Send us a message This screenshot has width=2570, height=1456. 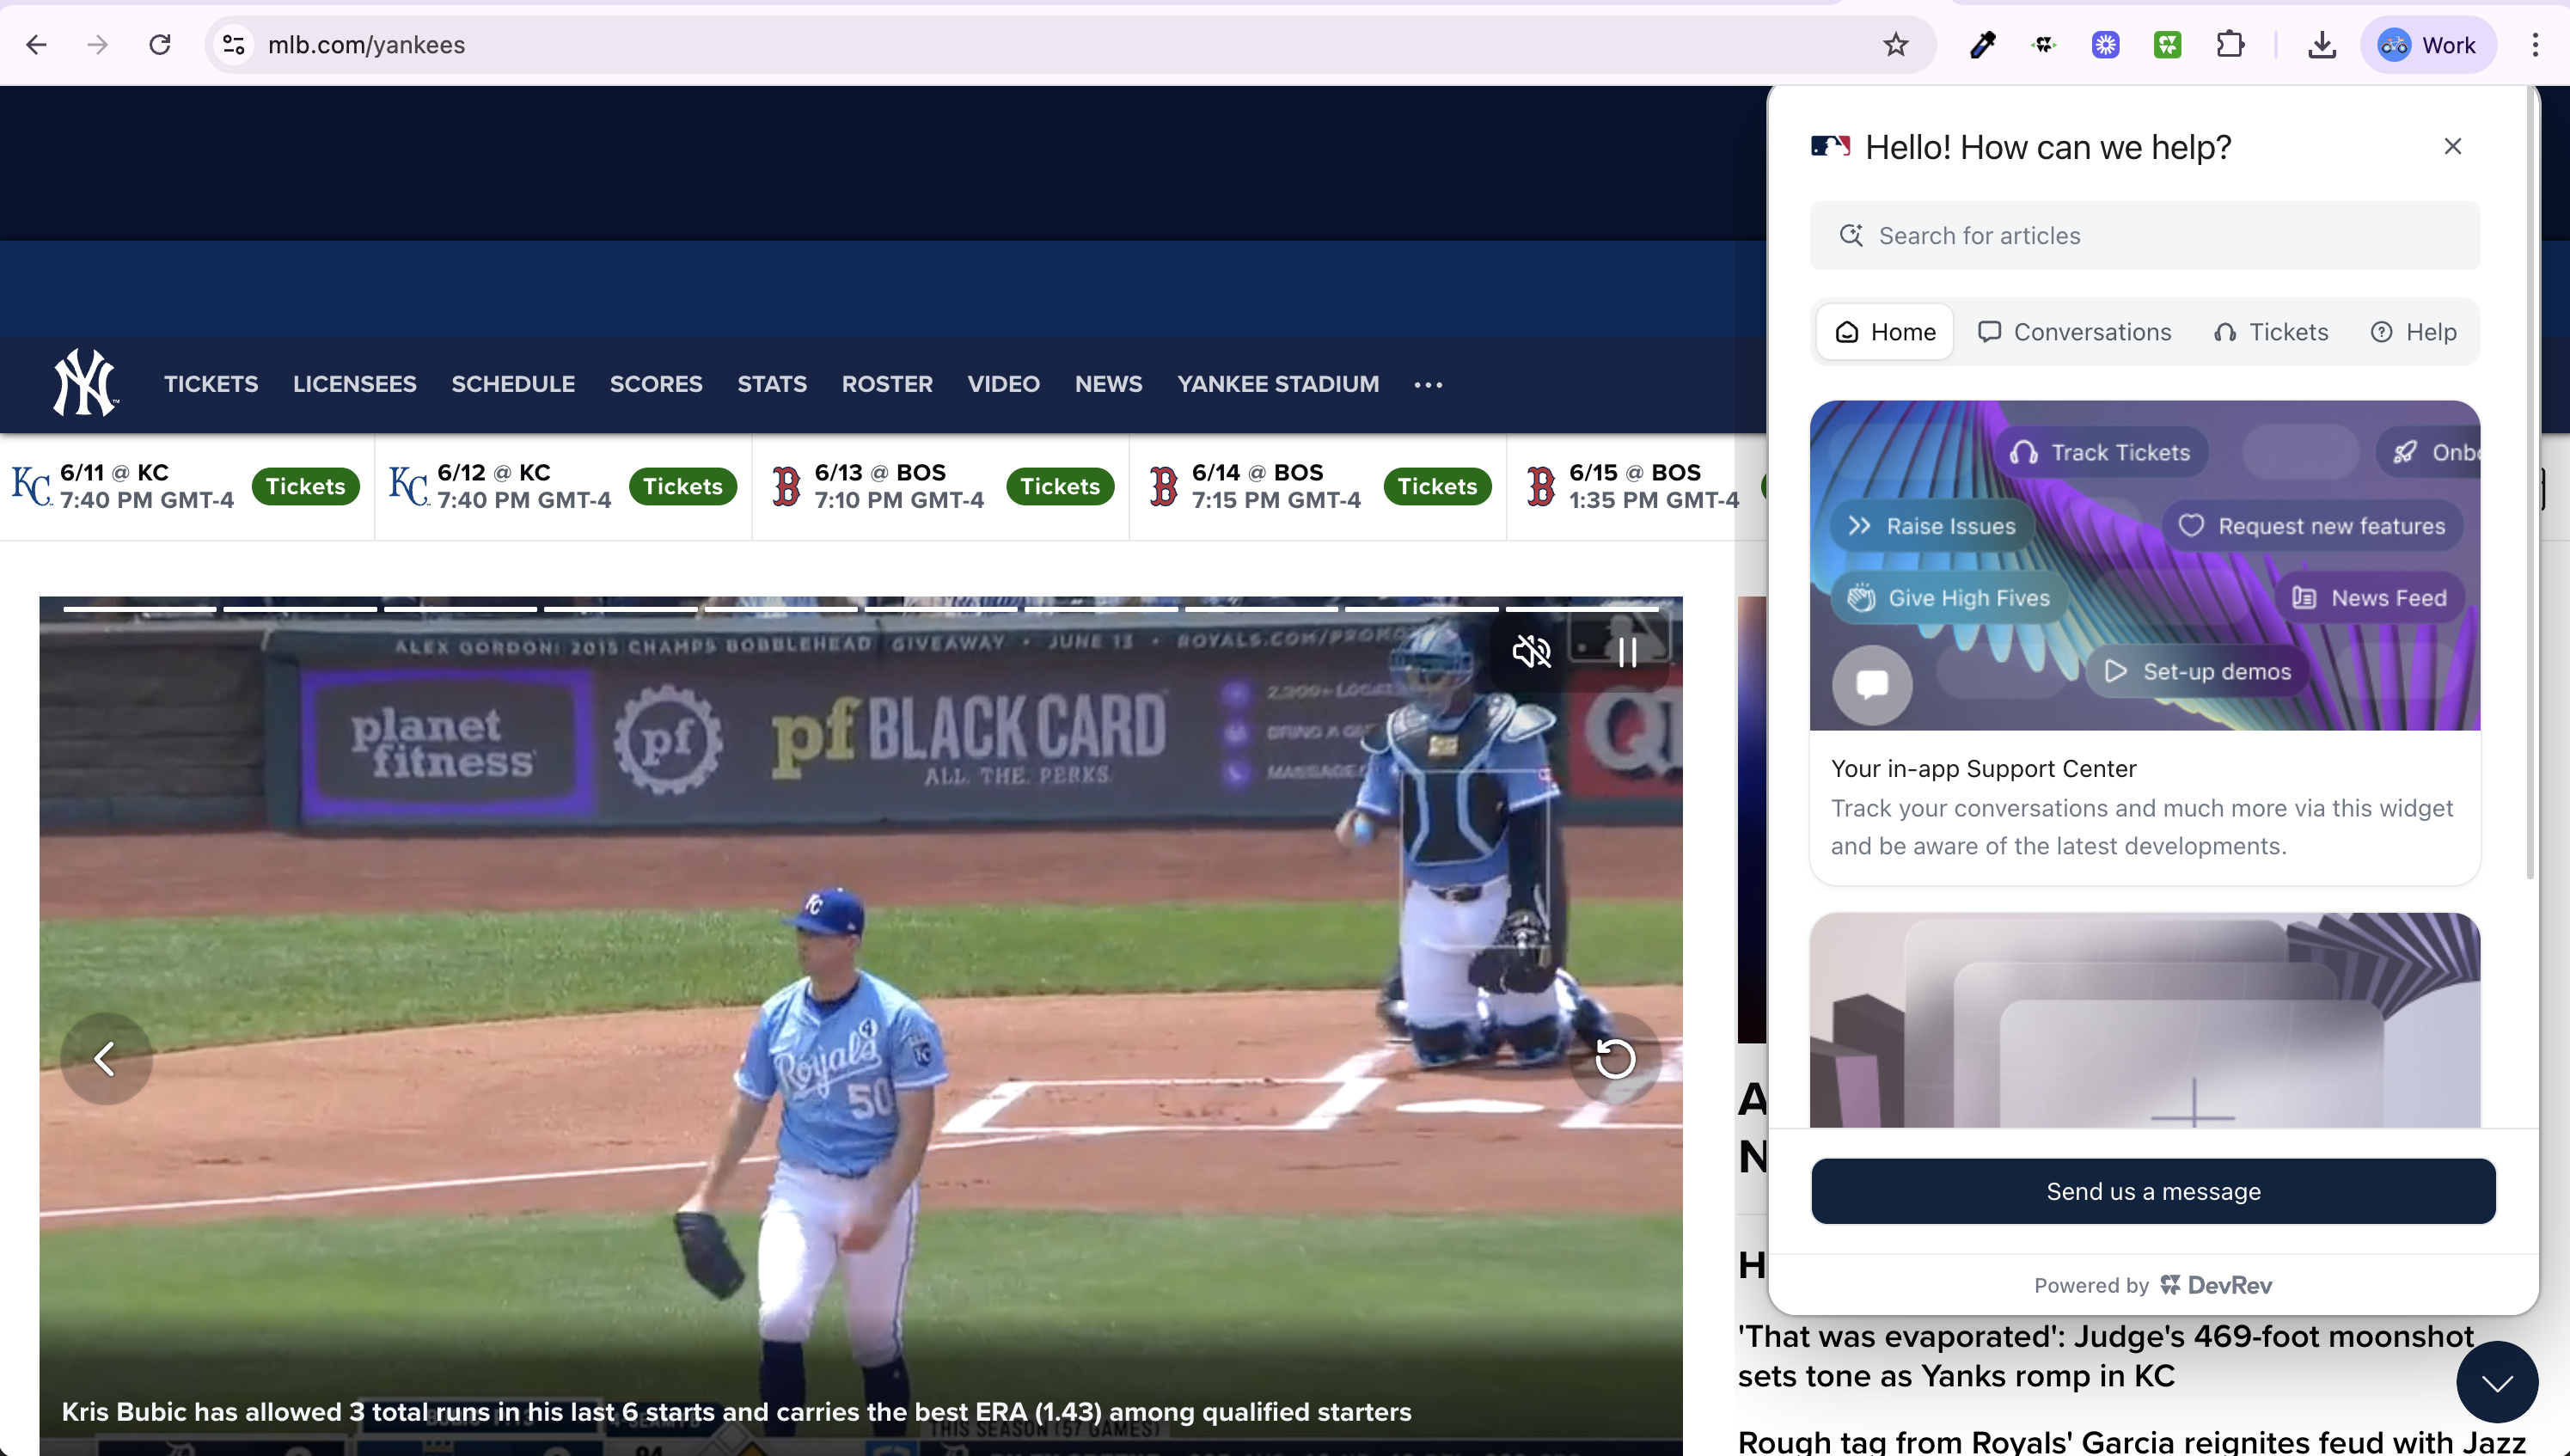pyautogui.click(x=2153, y=1191)
